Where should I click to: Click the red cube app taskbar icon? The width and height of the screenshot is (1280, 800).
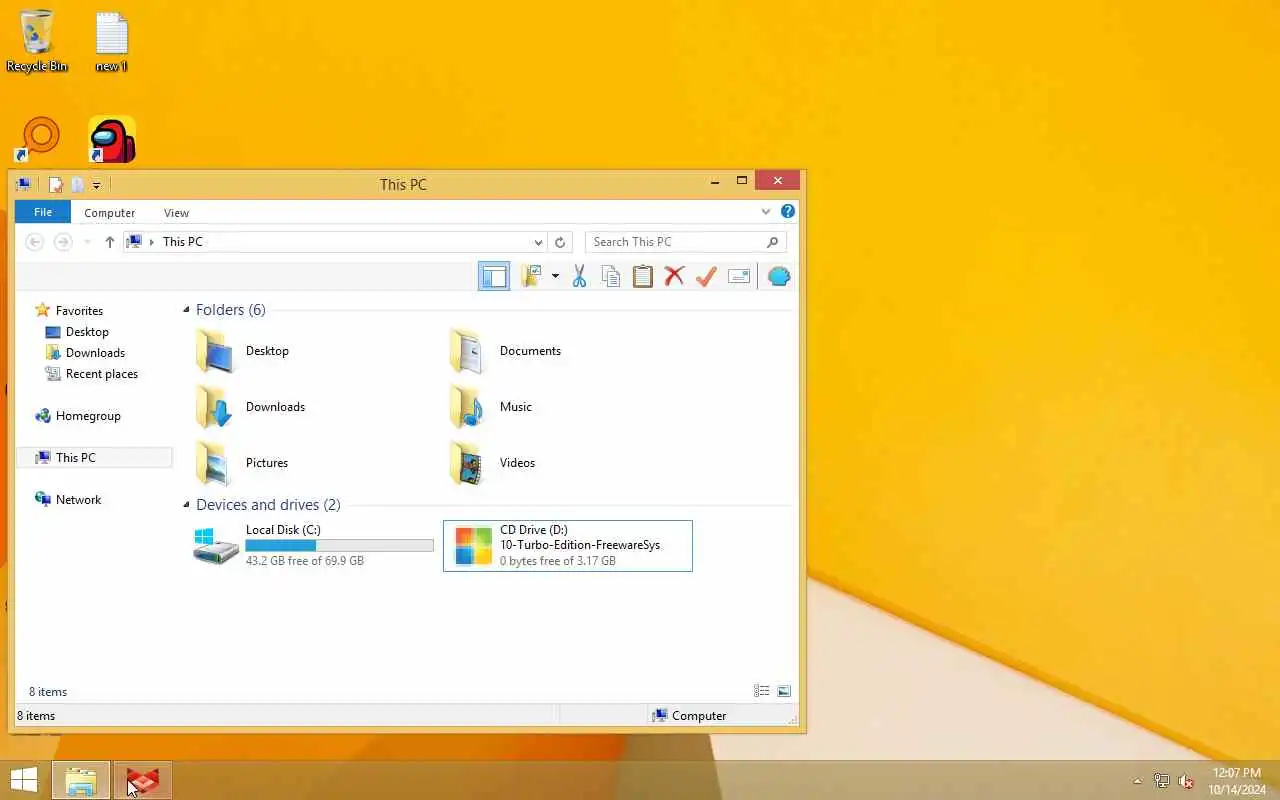[x=143, y=781]
